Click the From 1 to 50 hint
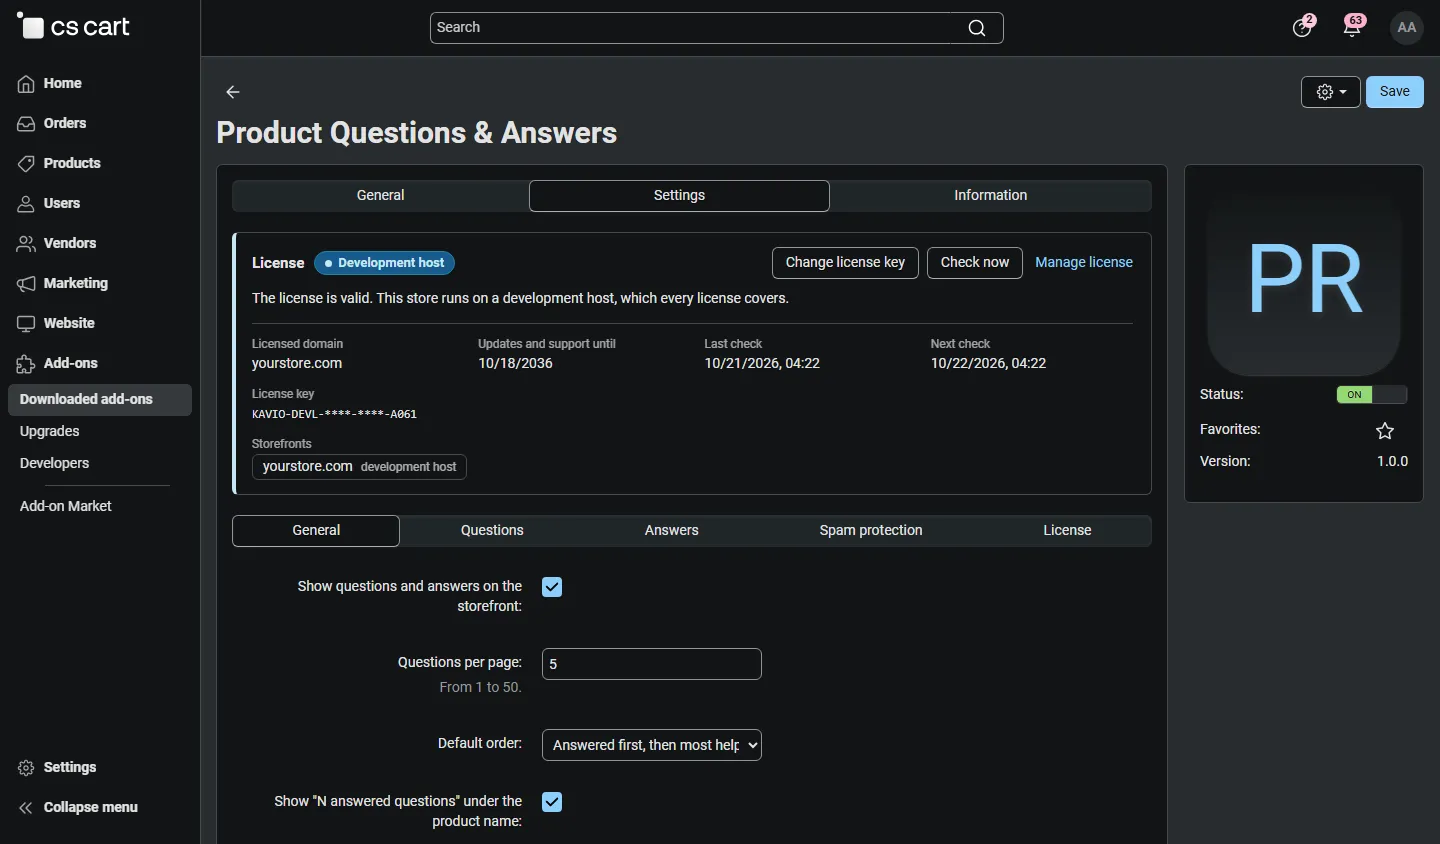Screen dimensions: 1440x844 481,688
